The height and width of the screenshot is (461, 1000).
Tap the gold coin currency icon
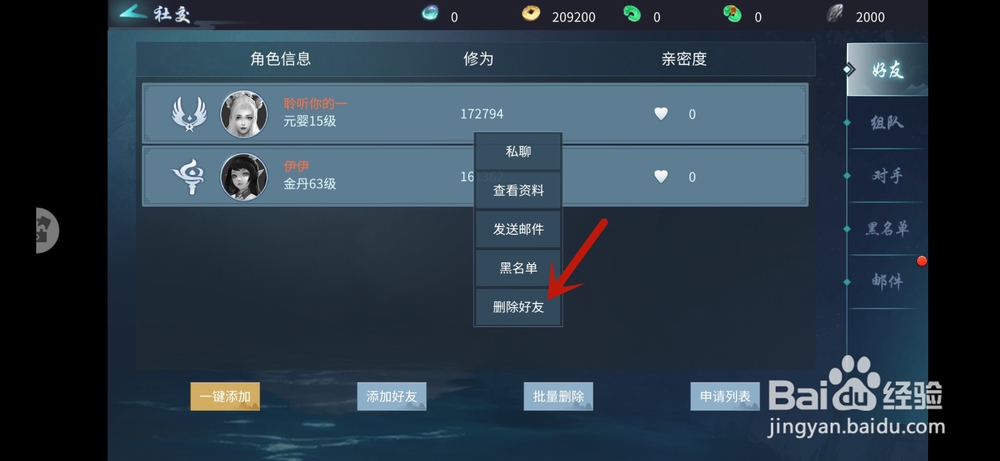[531, 13]
